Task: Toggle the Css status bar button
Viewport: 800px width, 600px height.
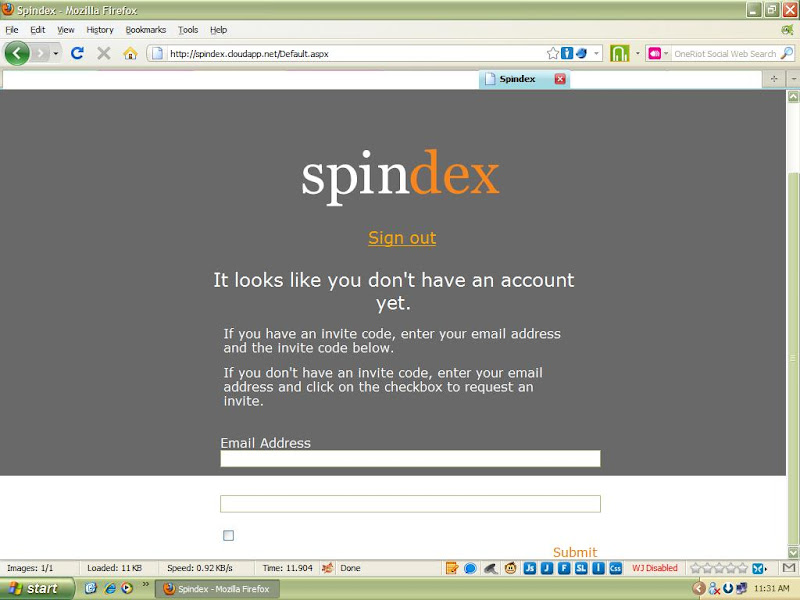Action: point(615,568)
